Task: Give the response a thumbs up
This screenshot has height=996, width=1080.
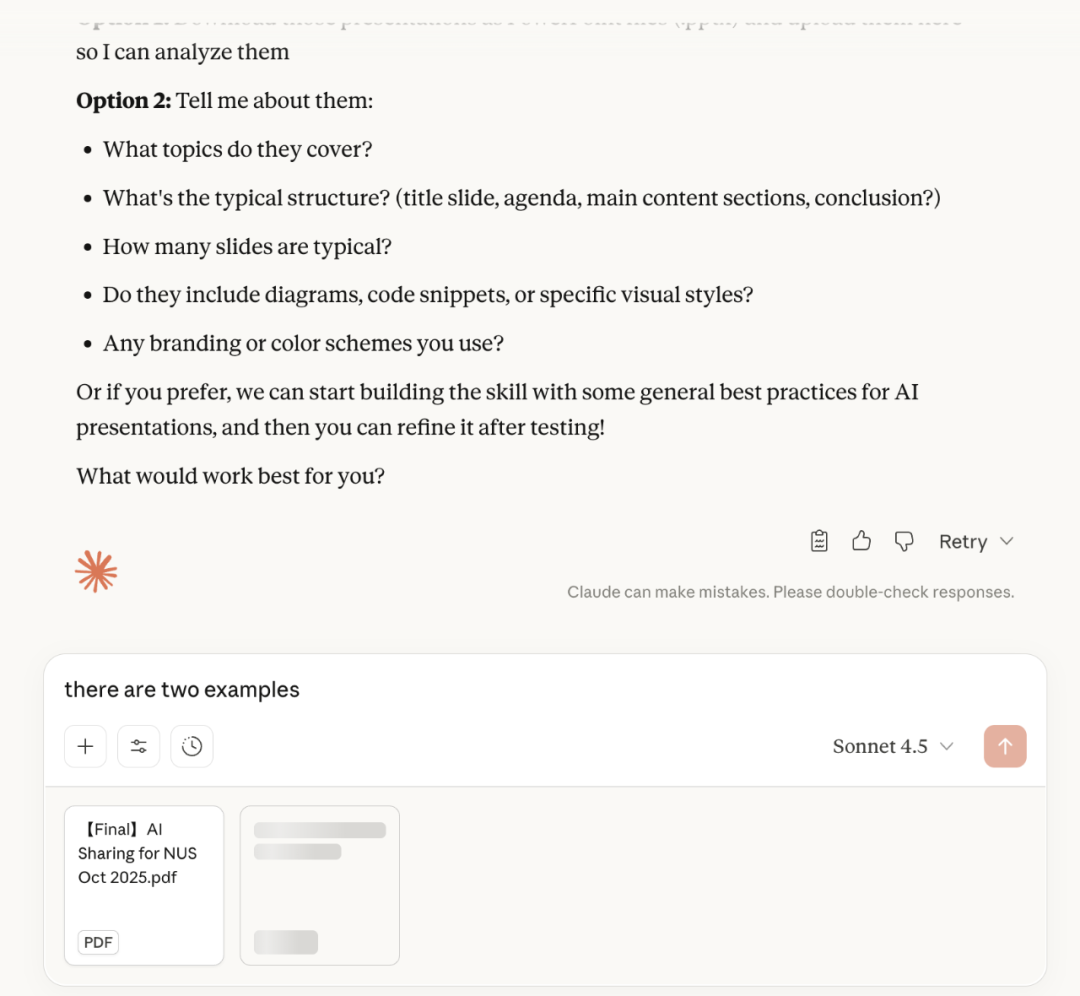Action: [861, 541]
